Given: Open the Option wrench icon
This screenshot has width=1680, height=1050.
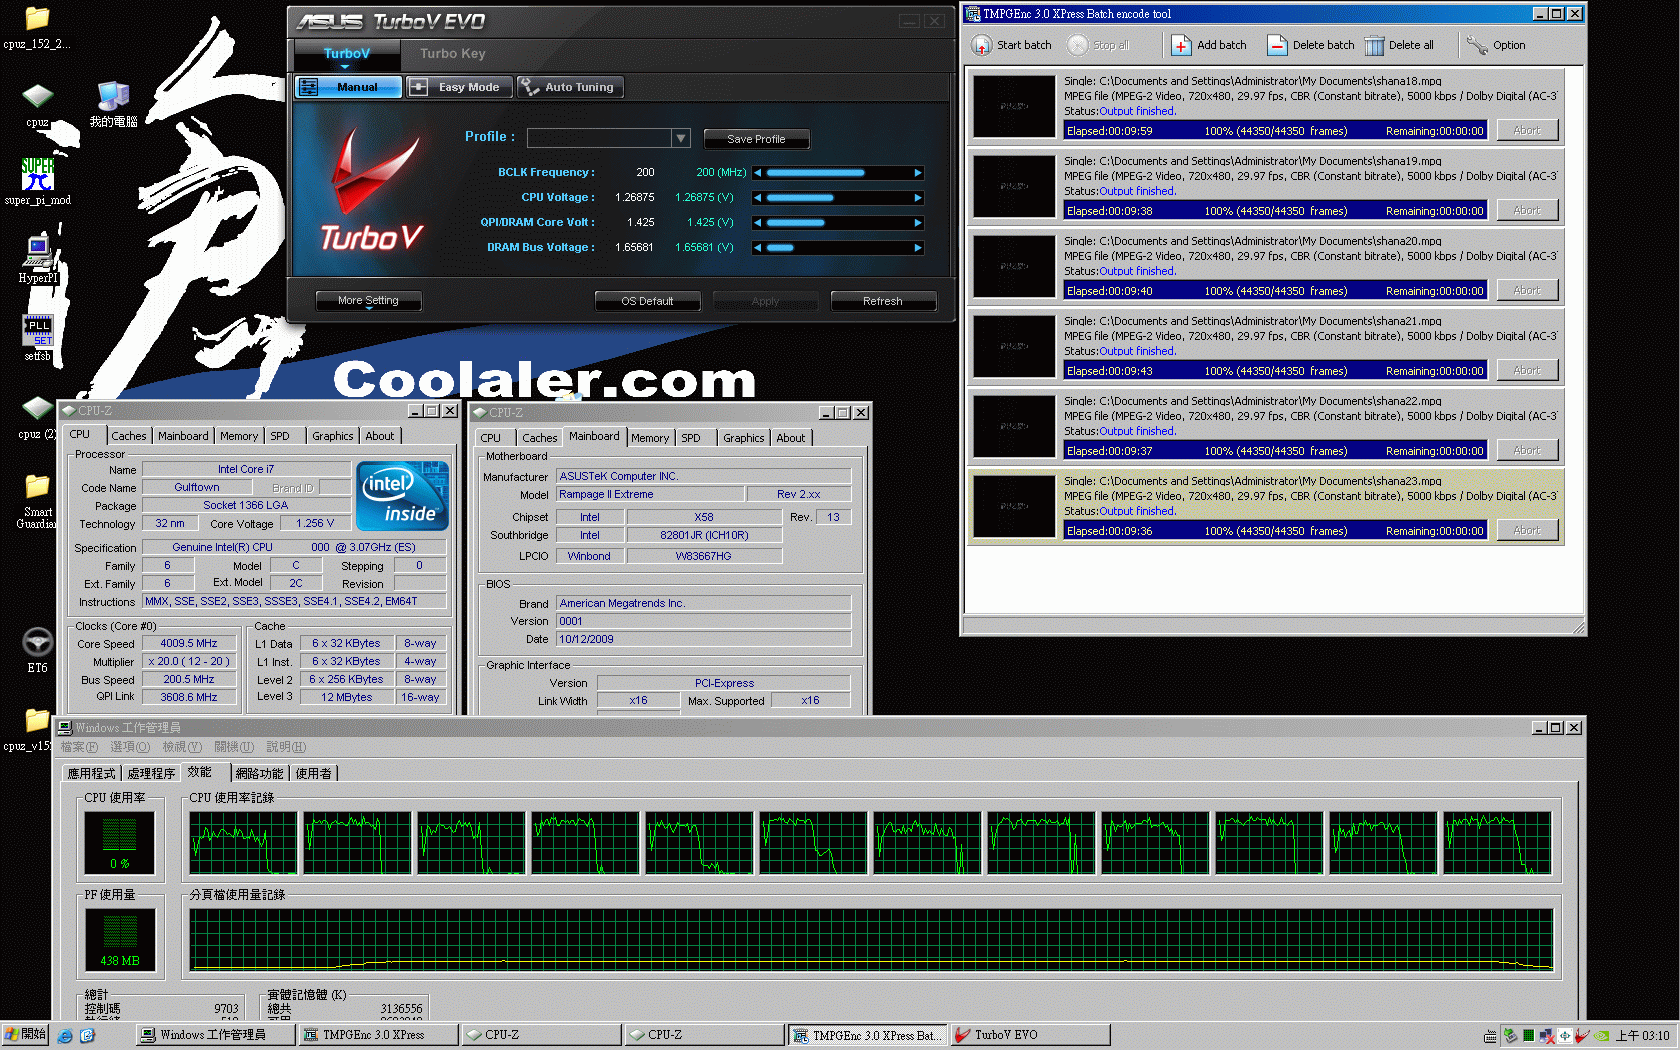Looking at the screenshot, I should 1477,45.
